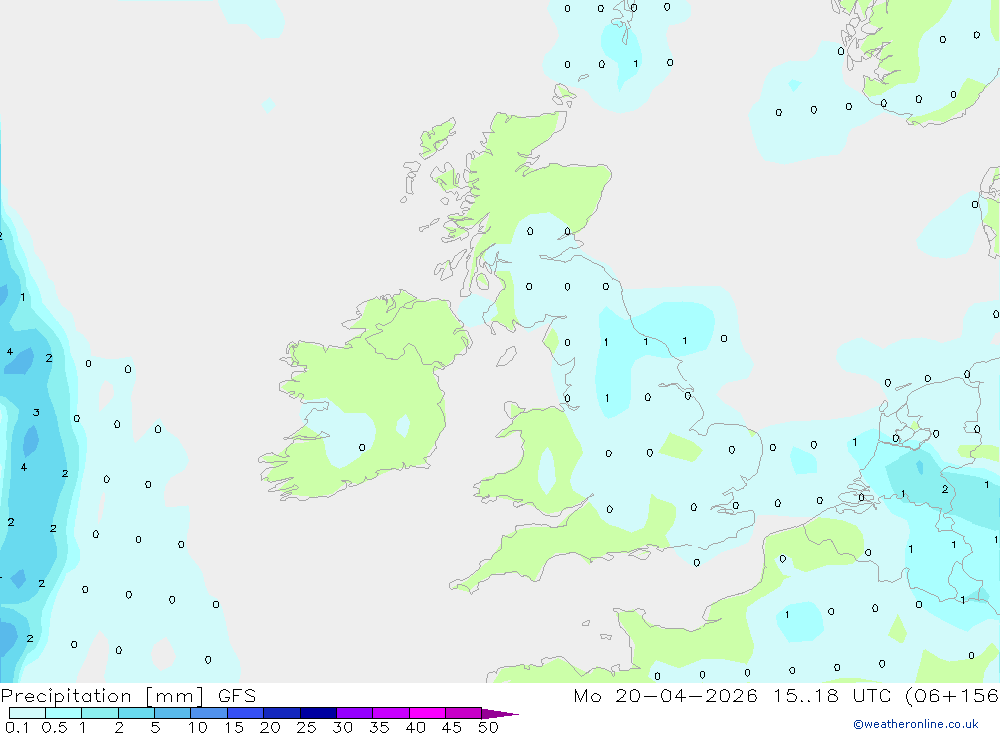This screenshot has width=1000, height=733.
Task: Click the Isle of Man outline
Action: [506, 356]
